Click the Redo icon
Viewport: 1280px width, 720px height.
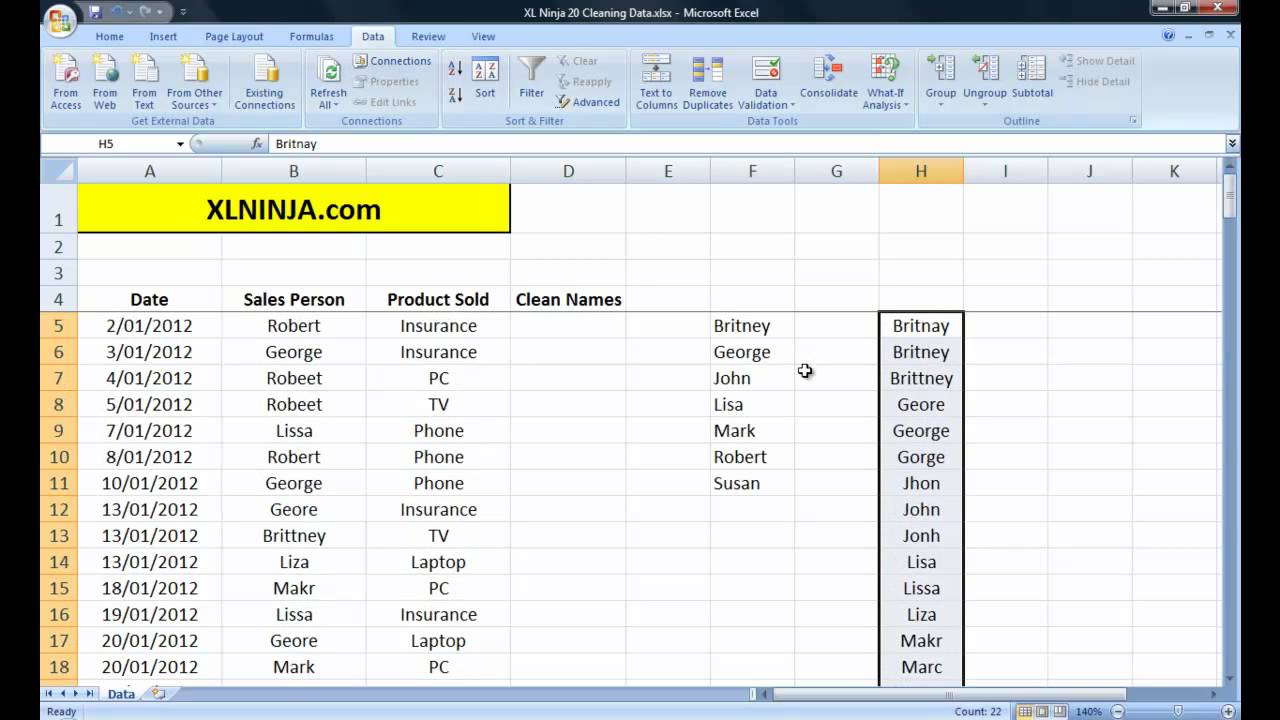coord(147,13)
